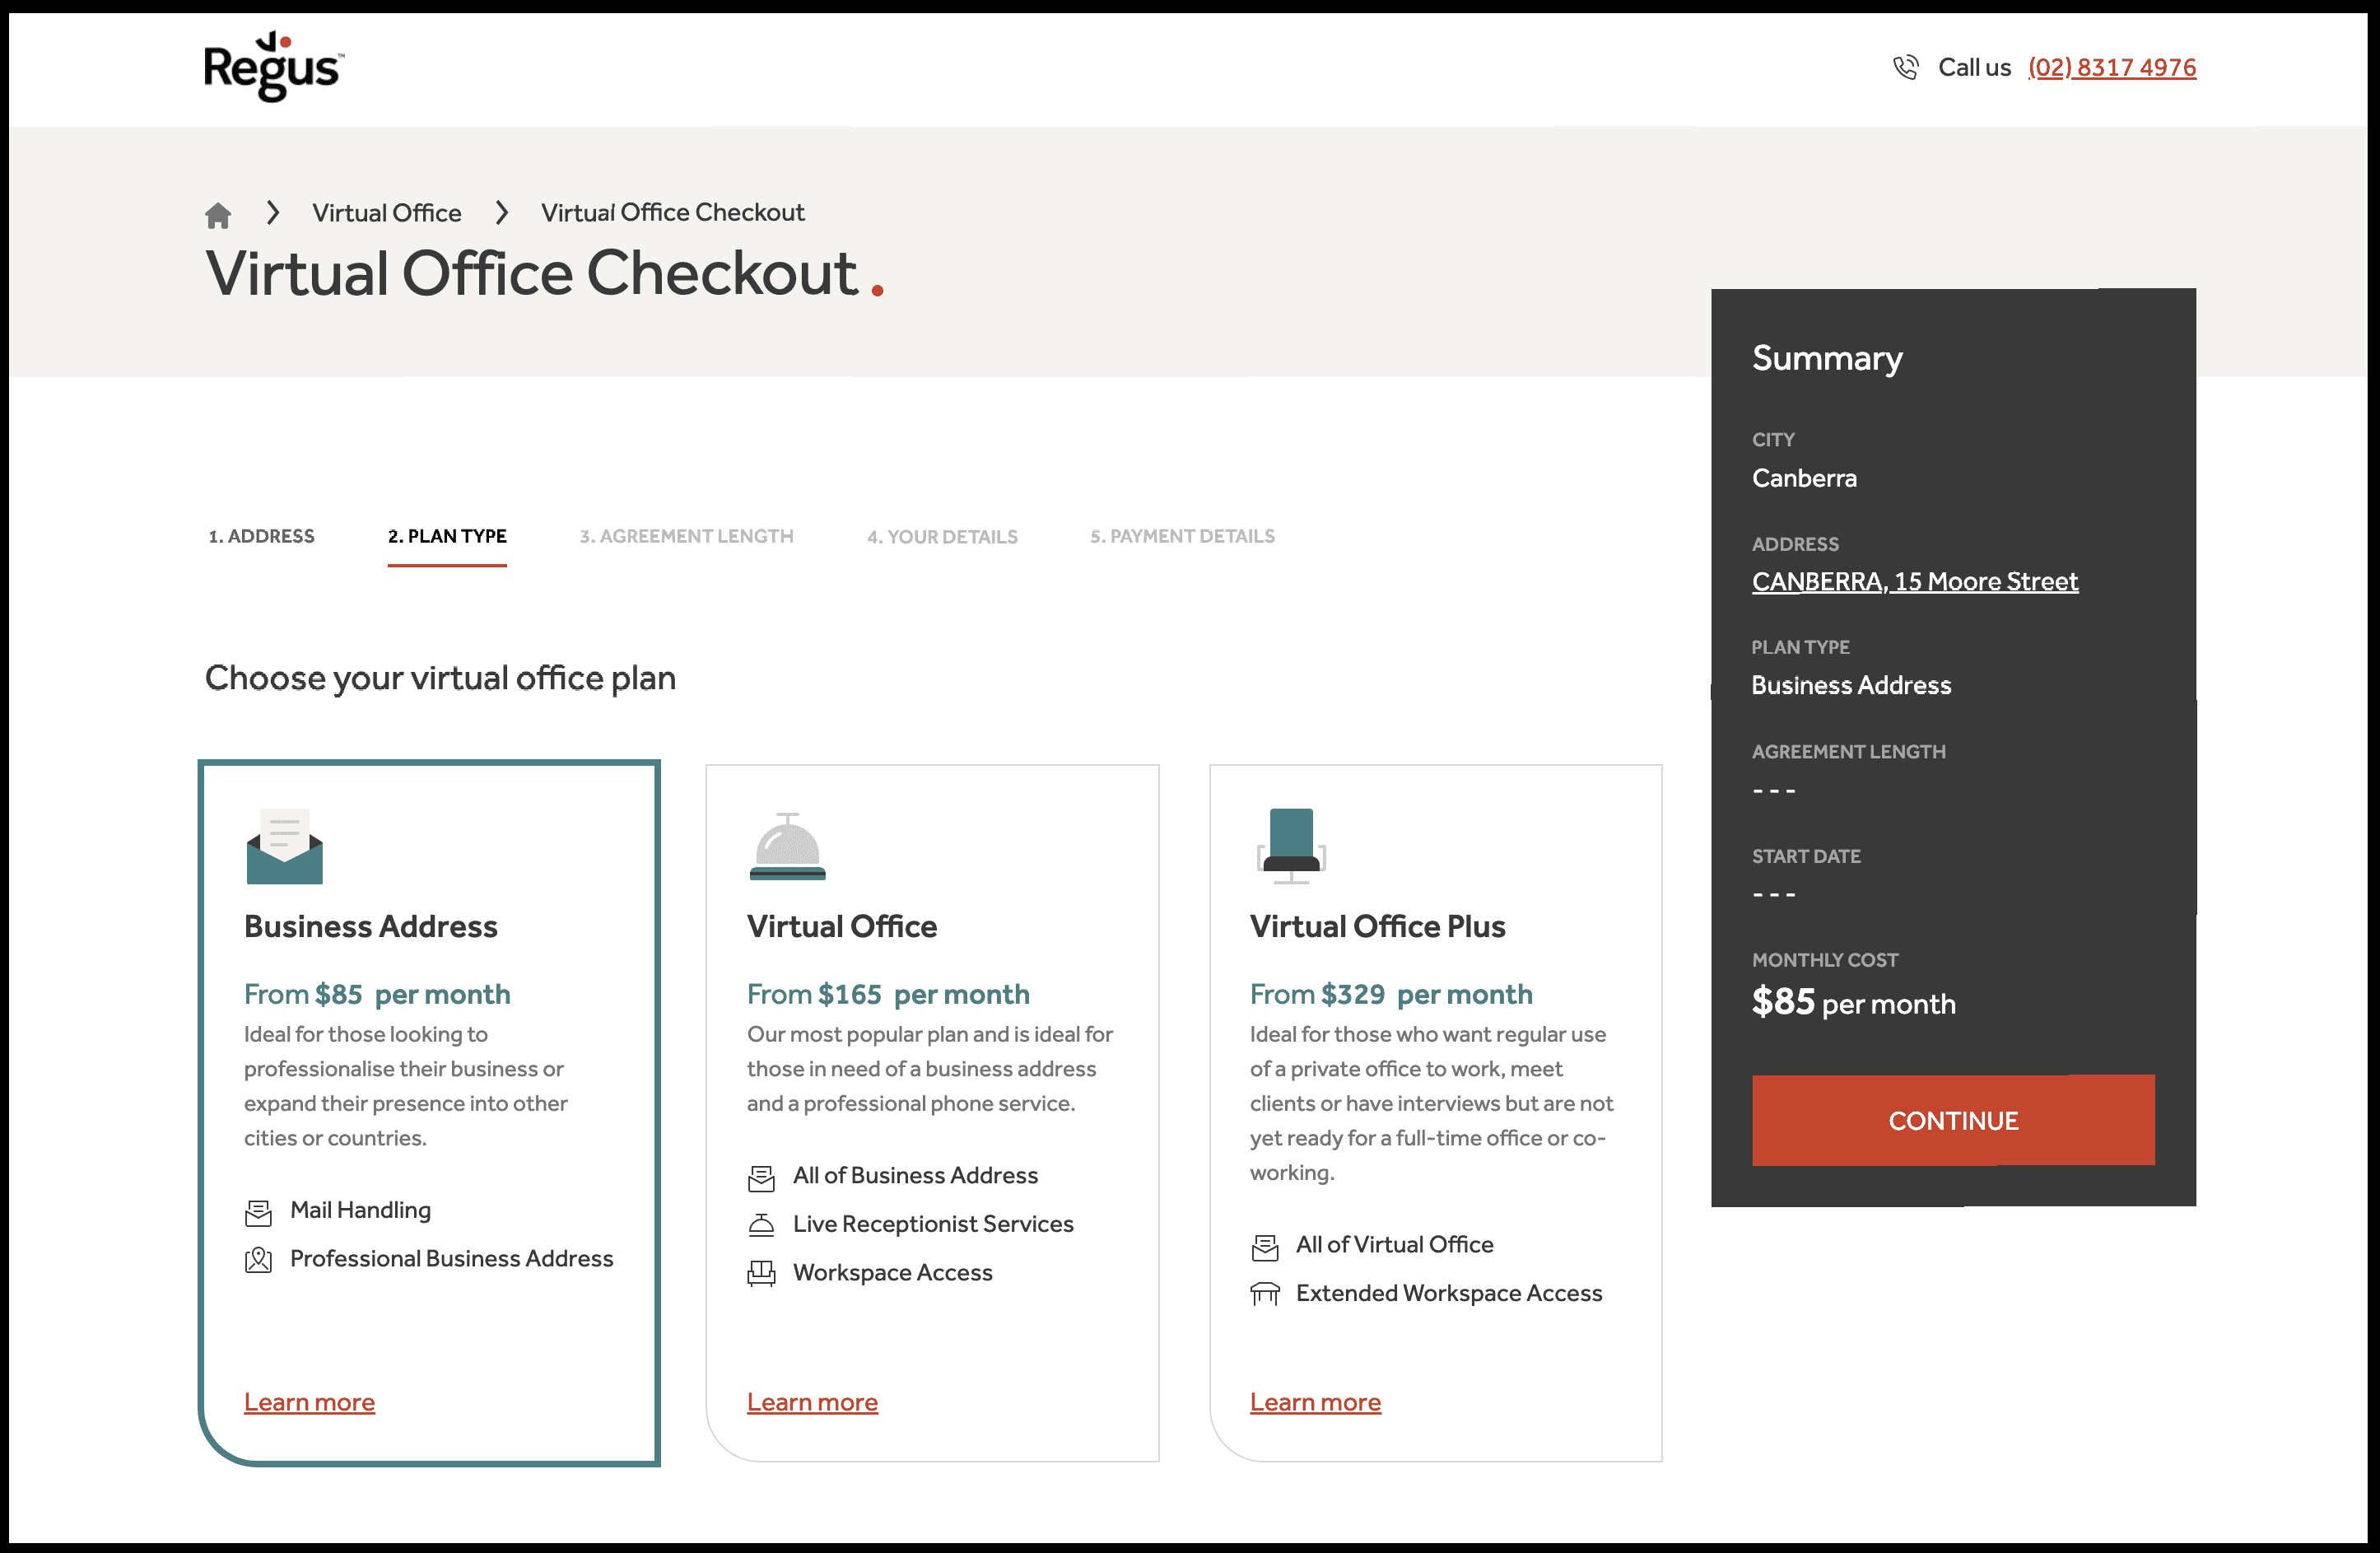Viewport: 2380px width, 1553px height.
Task: Click the Live Receptionist Services text
Action: point(933,1224)
